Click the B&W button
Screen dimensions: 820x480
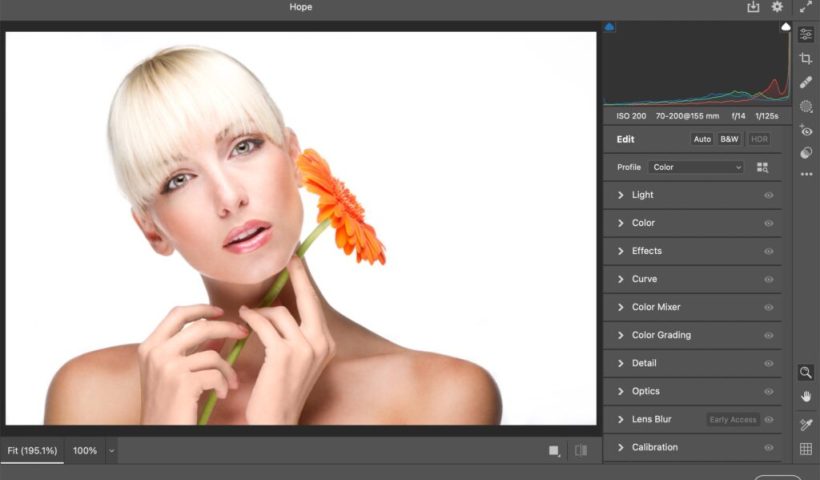point(729,139)
